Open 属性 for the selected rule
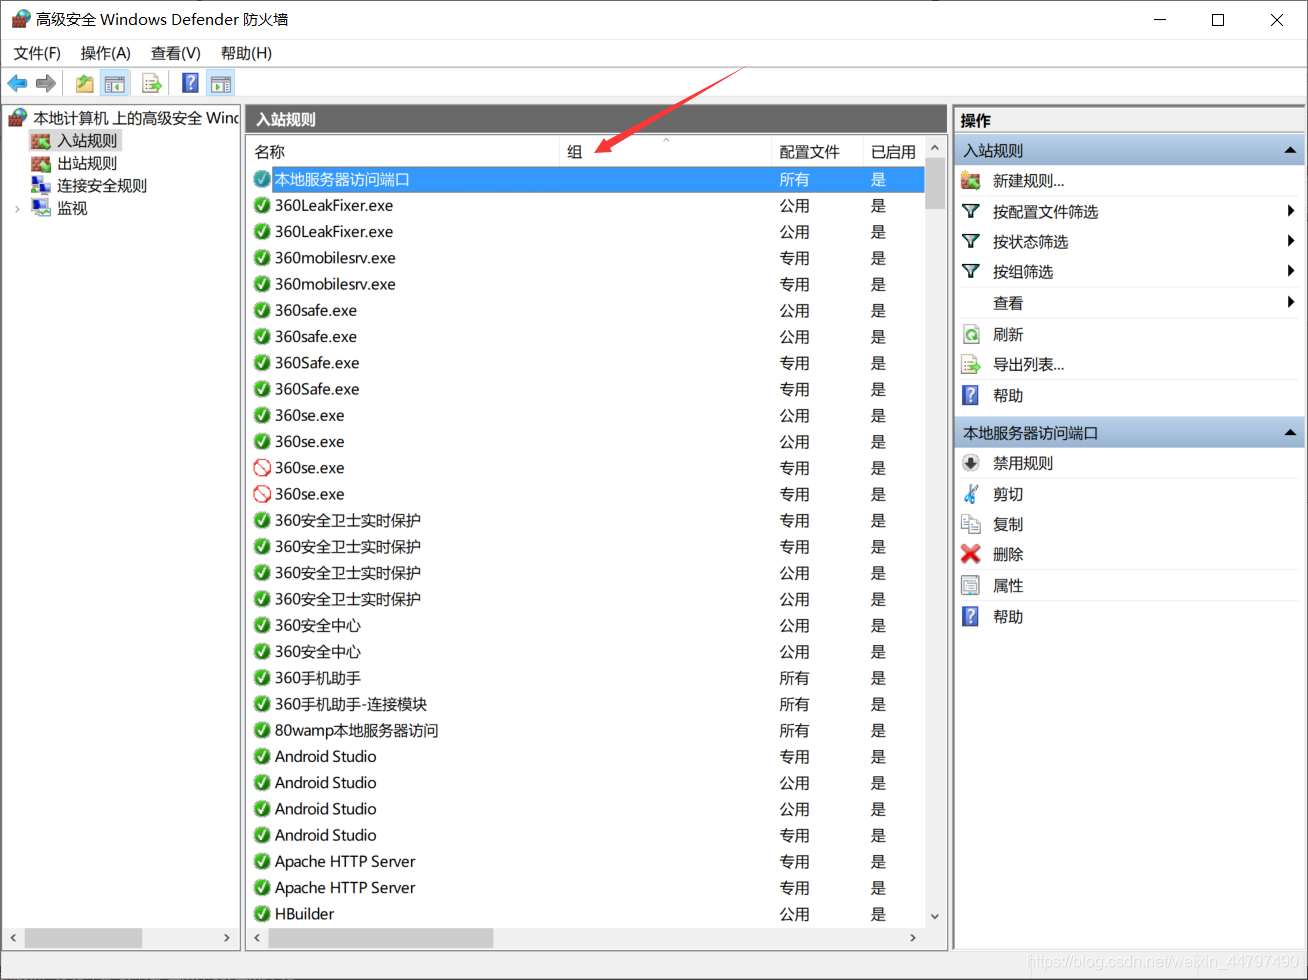This screenshot has height=980, width=1308. click(1008, 586)
